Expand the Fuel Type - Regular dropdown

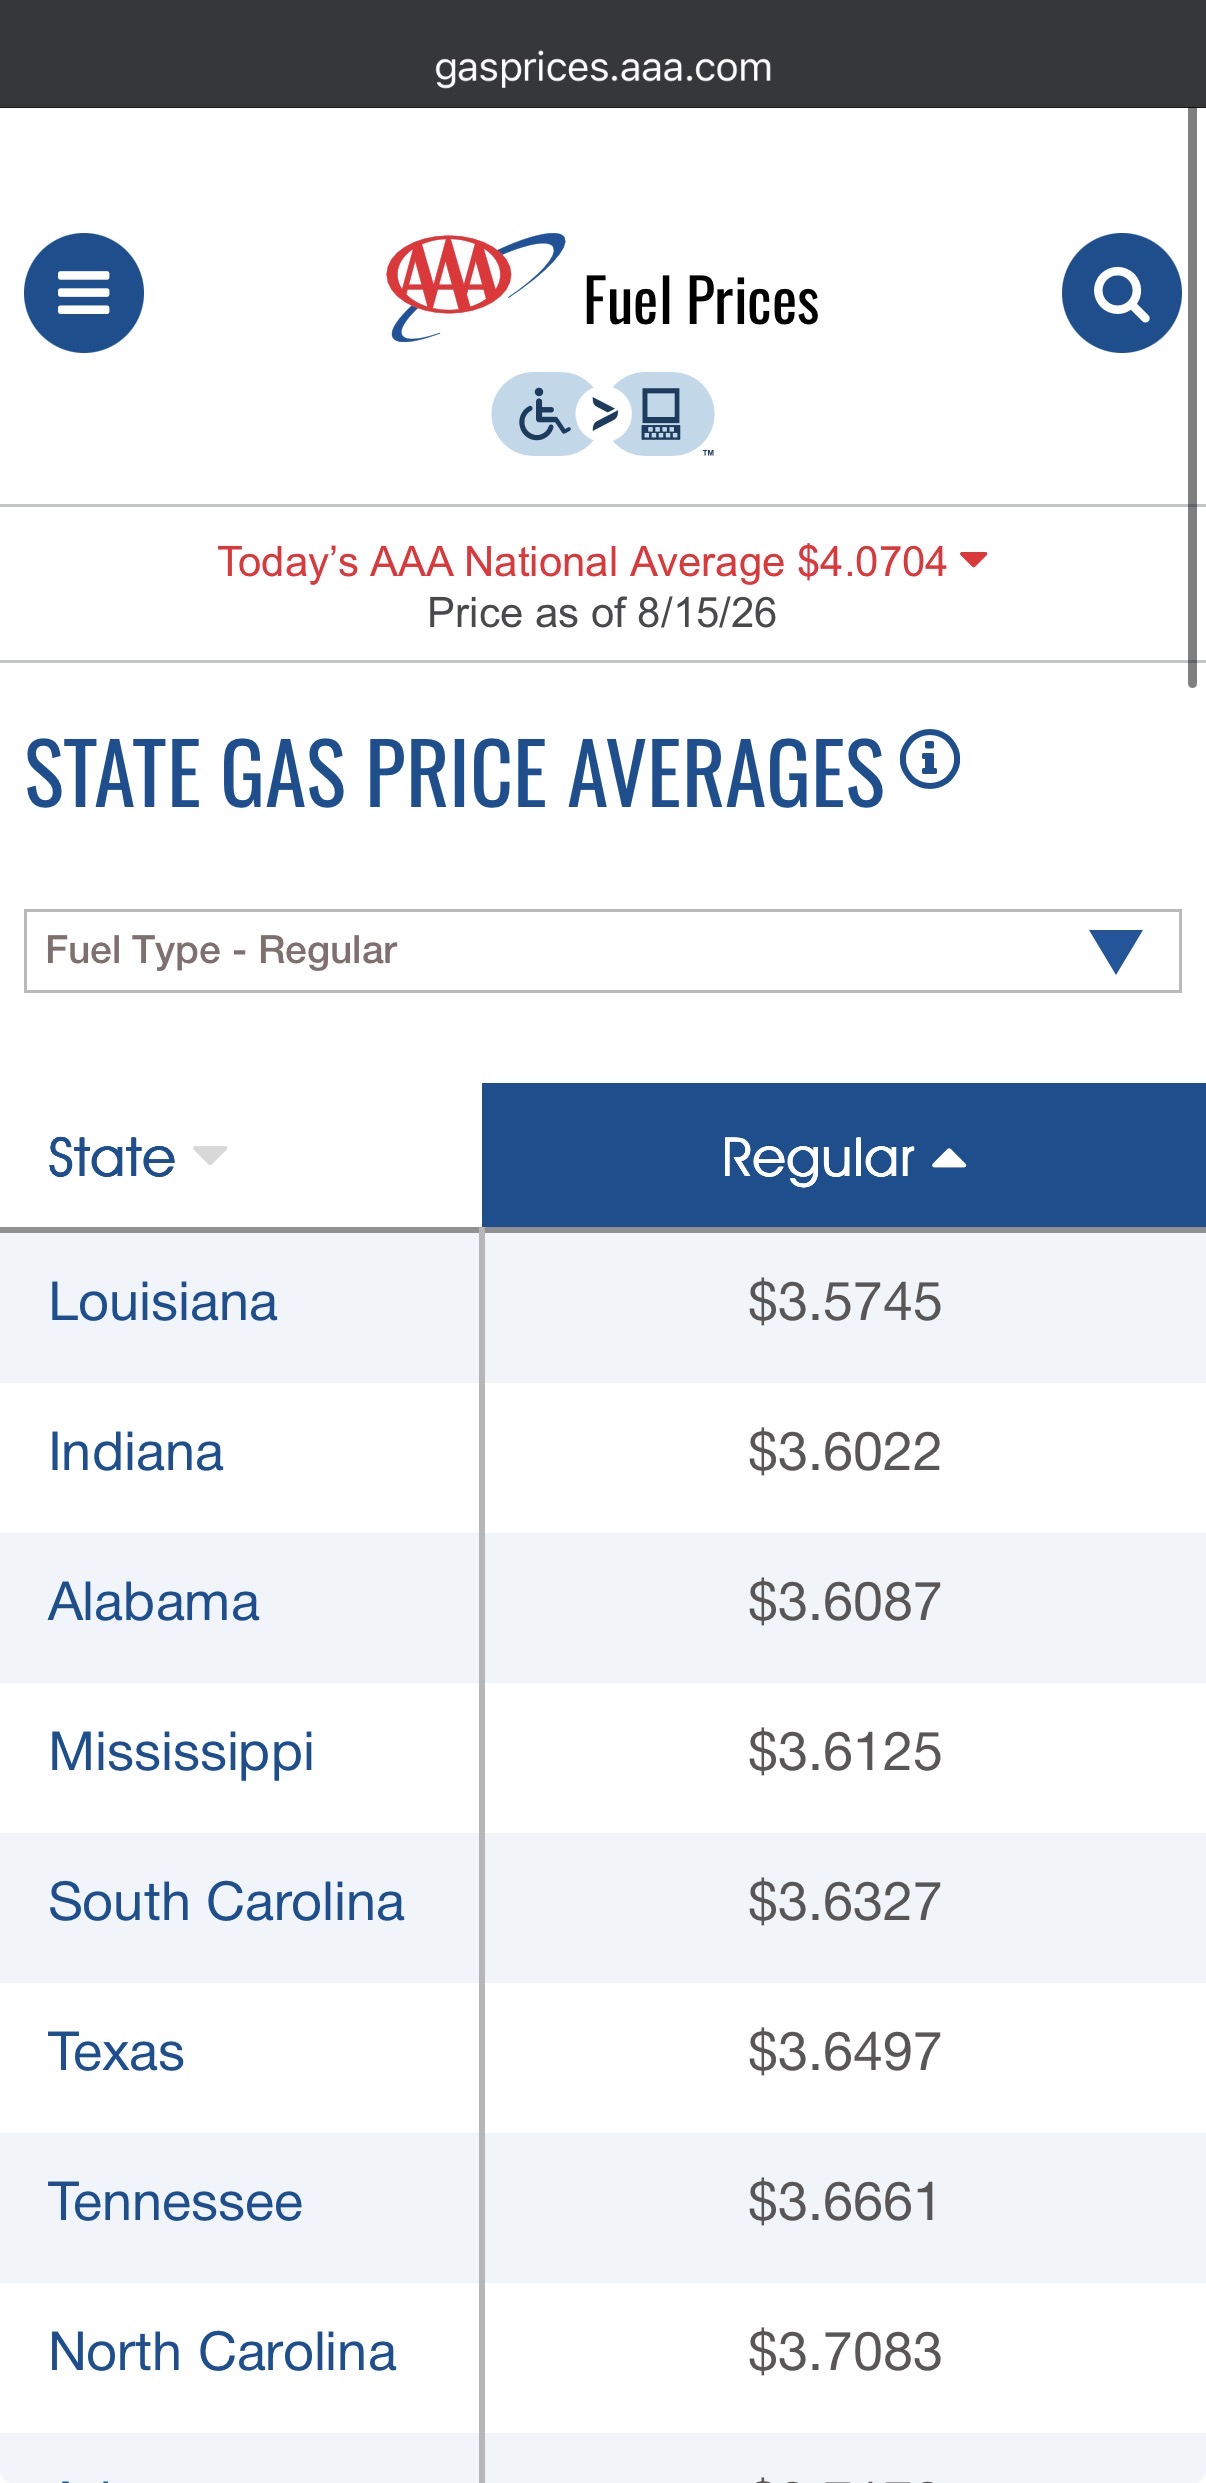point(603,951)
